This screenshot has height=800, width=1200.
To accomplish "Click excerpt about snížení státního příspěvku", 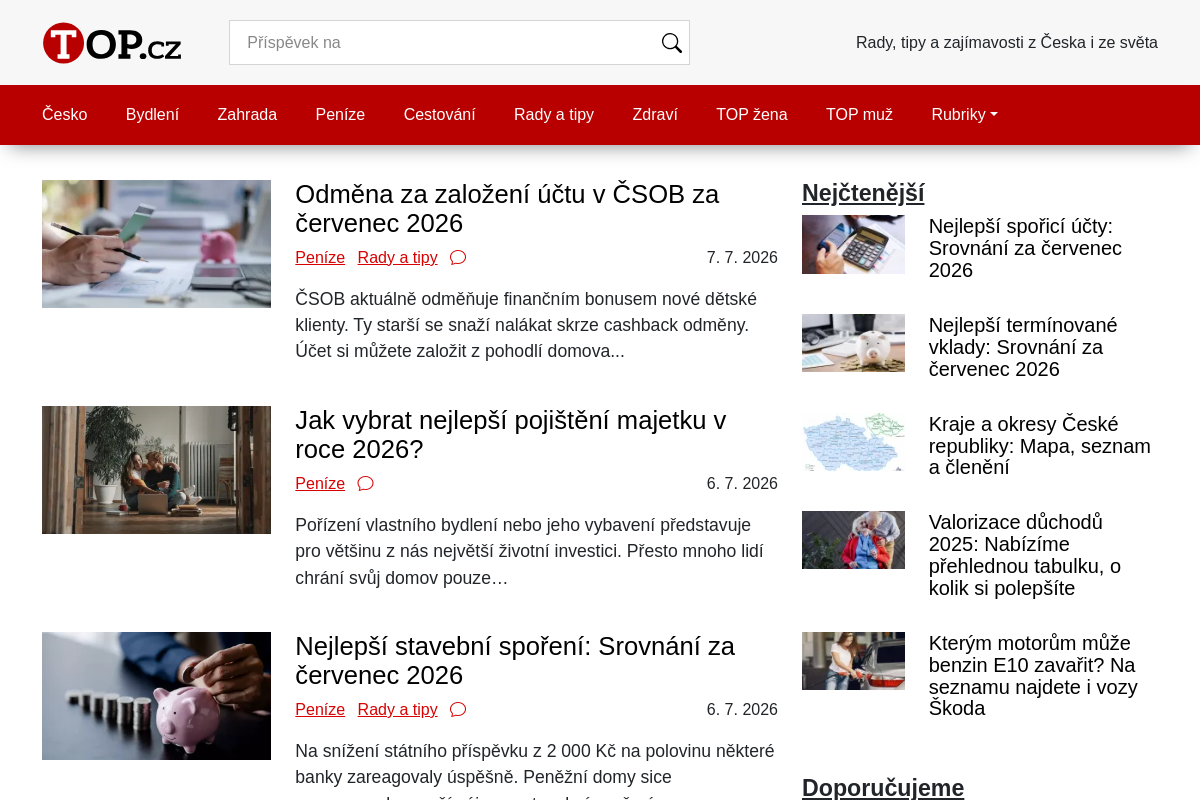I will [x=535, y=770].
